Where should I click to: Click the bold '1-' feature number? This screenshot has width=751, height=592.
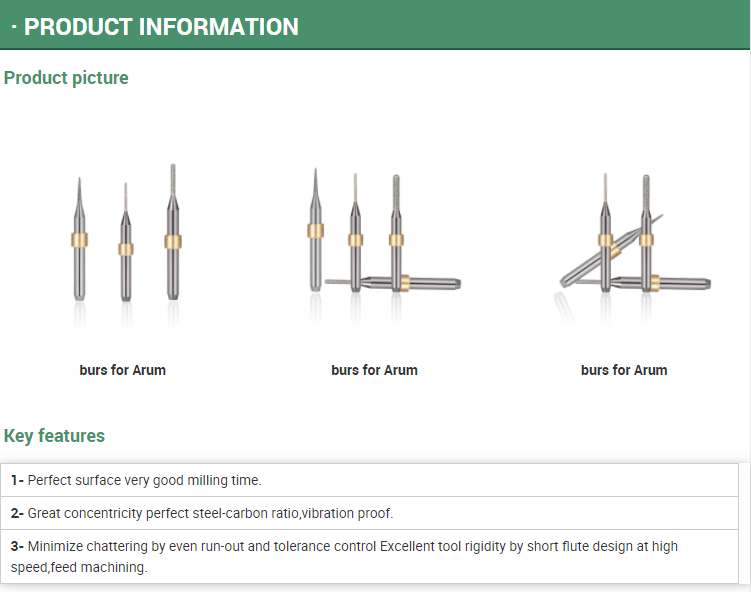point(17,480)
